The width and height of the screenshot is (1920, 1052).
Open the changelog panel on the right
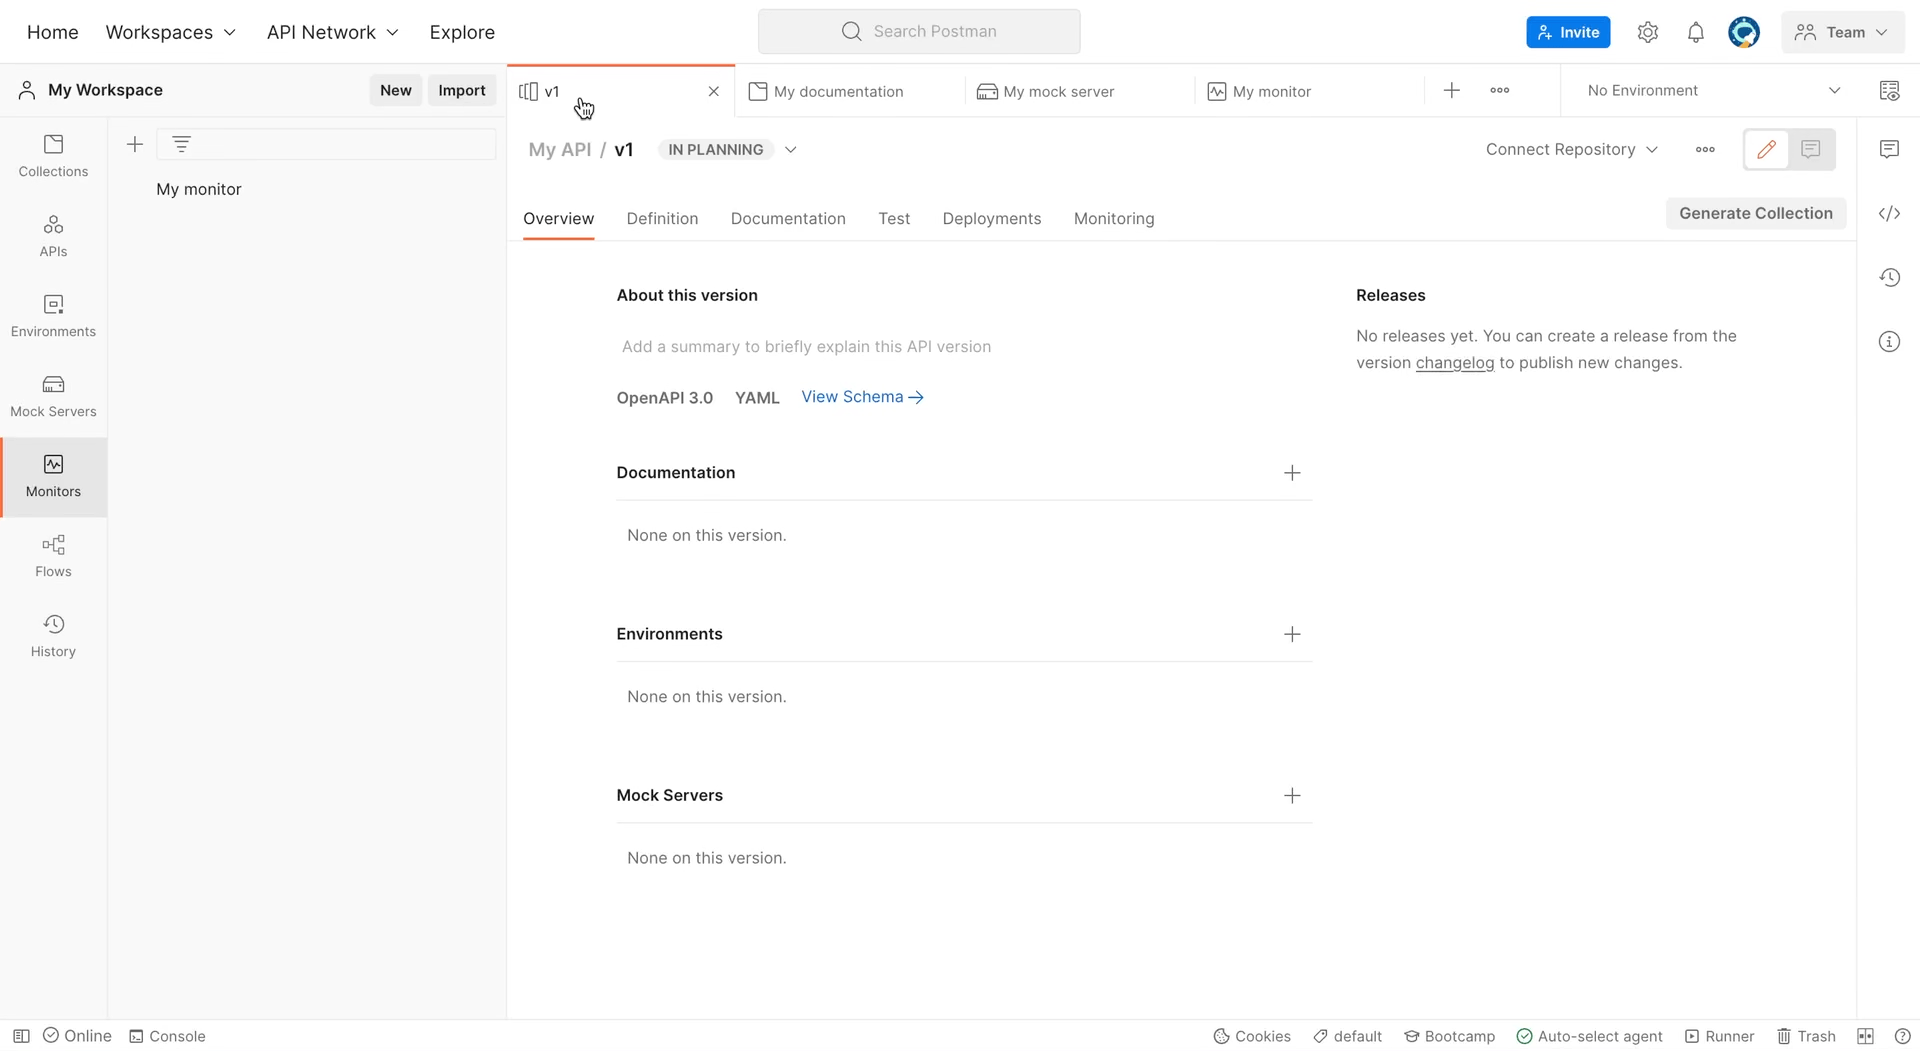1890,277
